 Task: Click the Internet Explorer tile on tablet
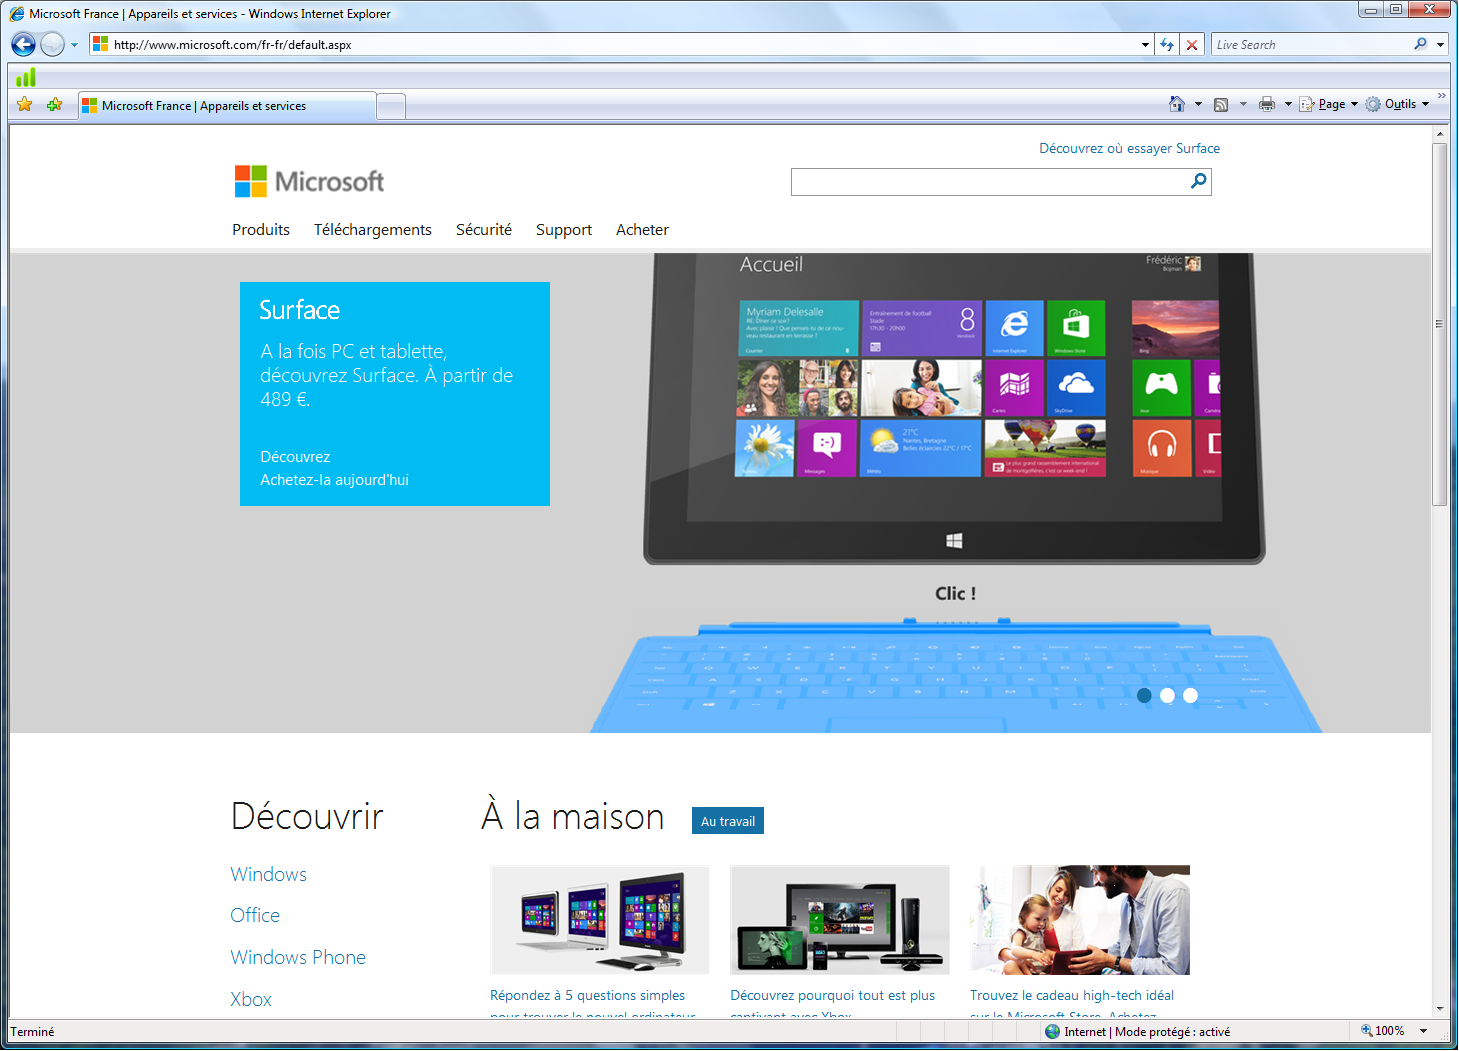(1014, 328)
